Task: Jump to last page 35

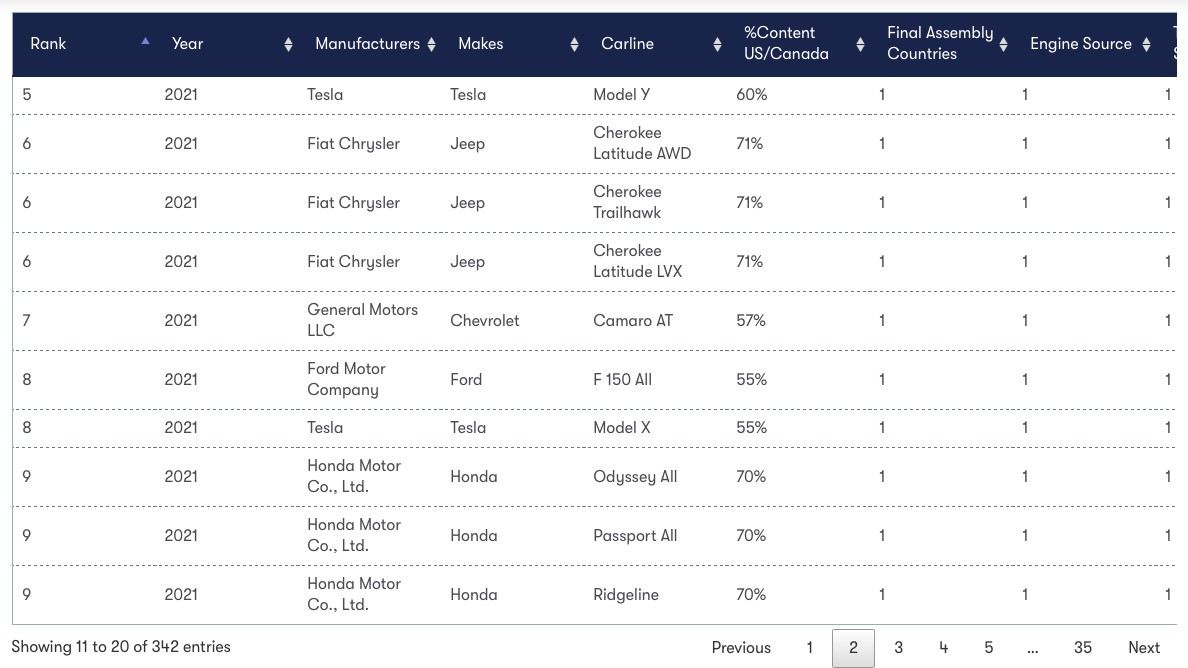Action: pos(1082,648)
